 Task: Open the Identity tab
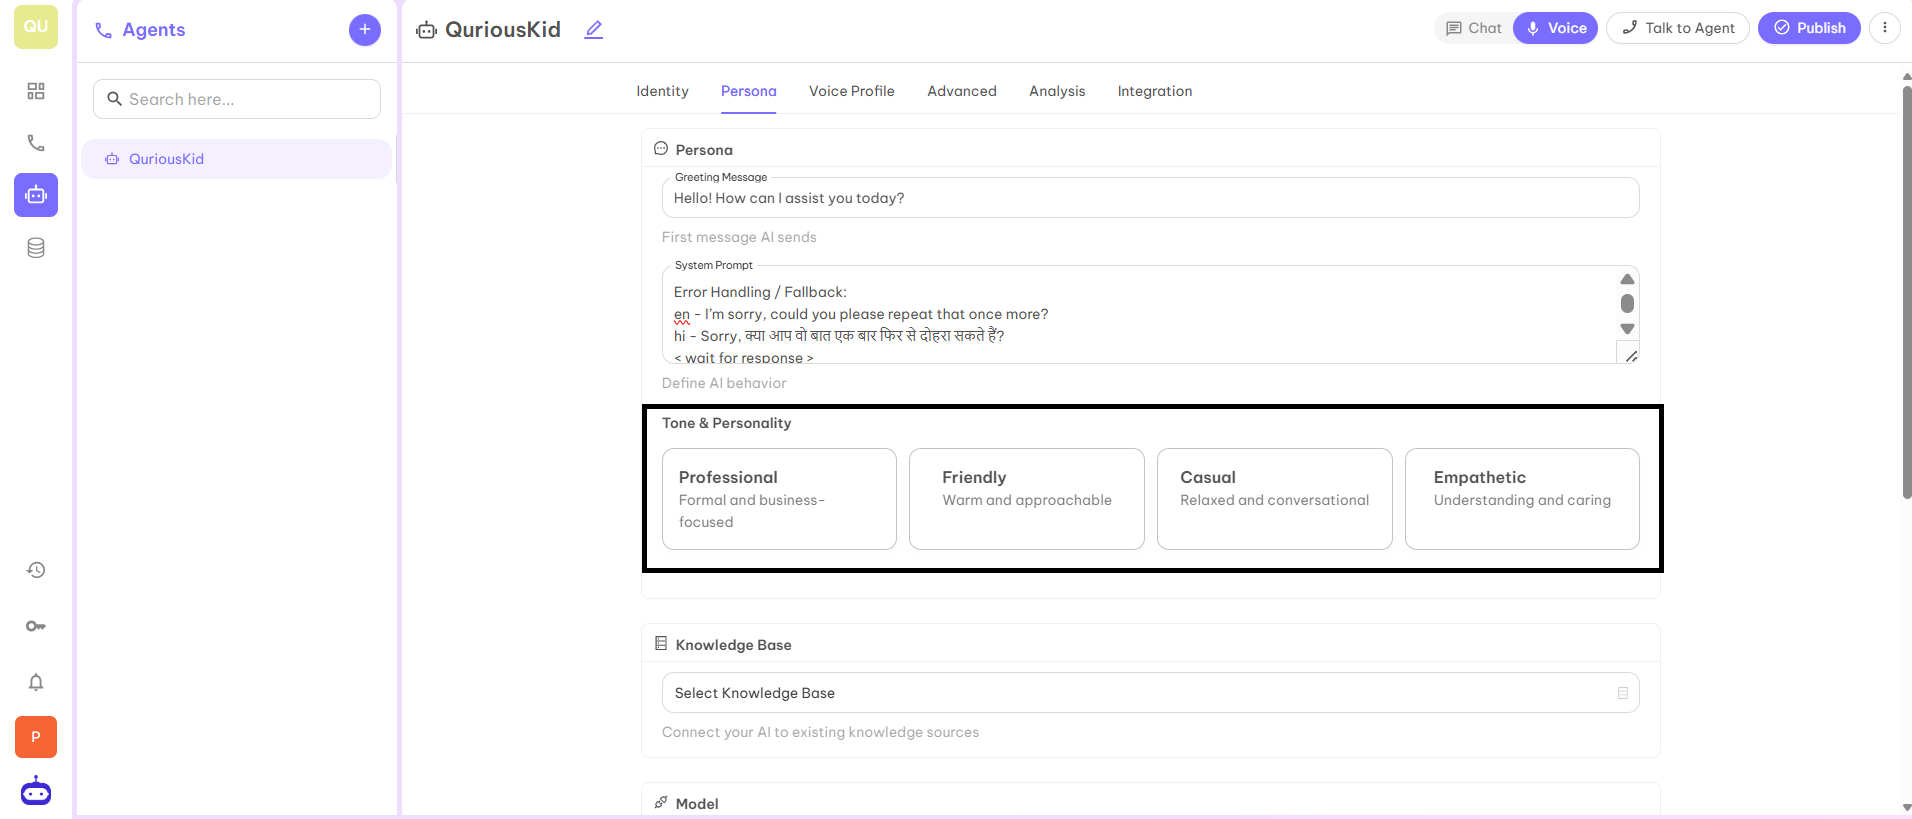[662, 91]
